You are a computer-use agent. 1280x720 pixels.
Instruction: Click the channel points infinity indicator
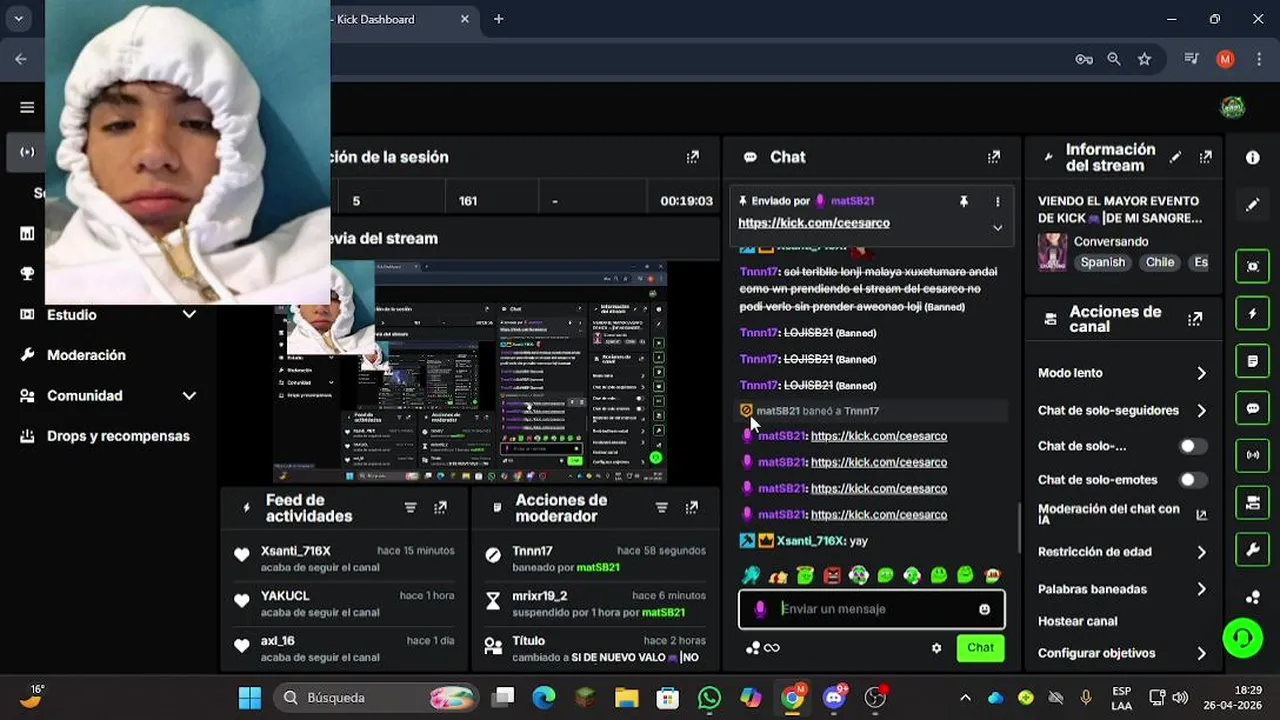click(763, 648)
